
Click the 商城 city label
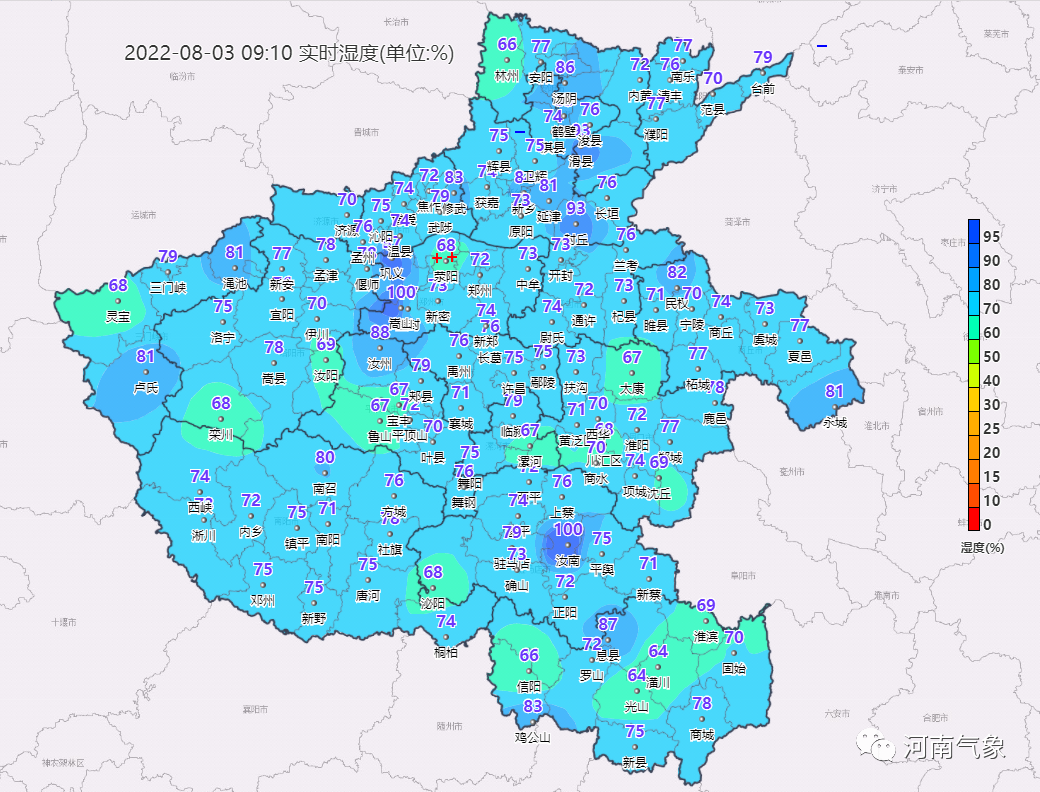tap(702, 734)
